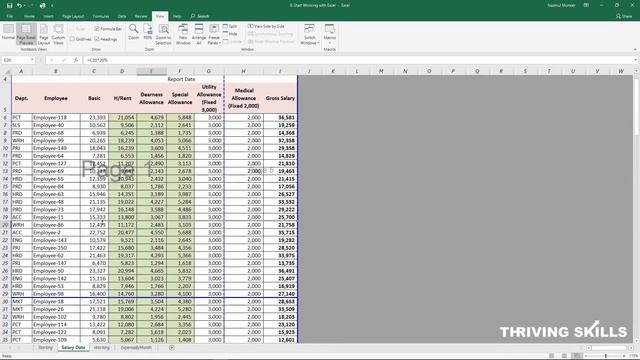Enable View Side by Side

pos(266,26)
